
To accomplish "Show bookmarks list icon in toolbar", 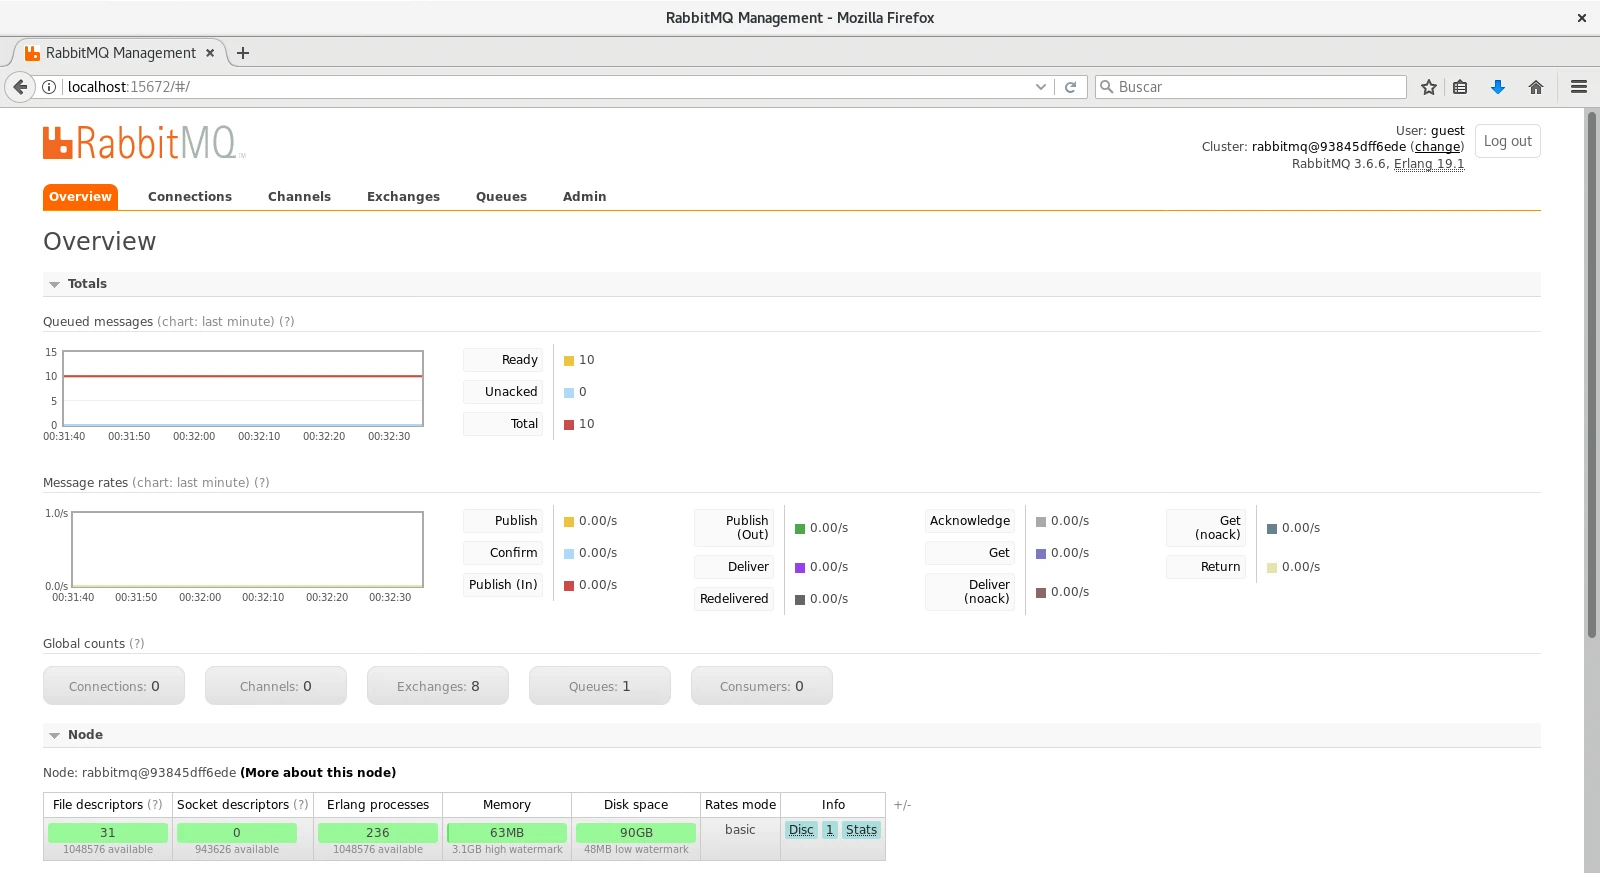I will point(1460,87).
